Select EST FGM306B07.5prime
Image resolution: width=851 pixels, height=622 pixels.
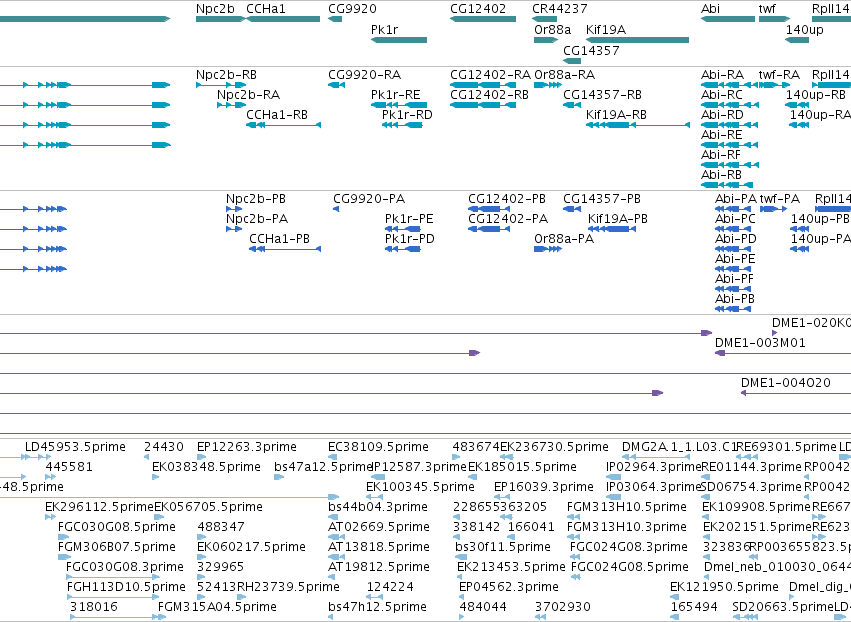[117, 547]
